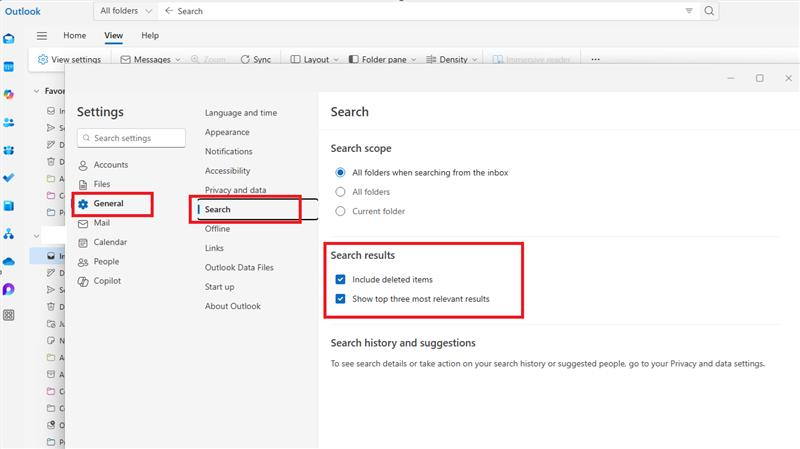
Task: Open the search filter icon in search bar
Action: (x=689, y=11)
